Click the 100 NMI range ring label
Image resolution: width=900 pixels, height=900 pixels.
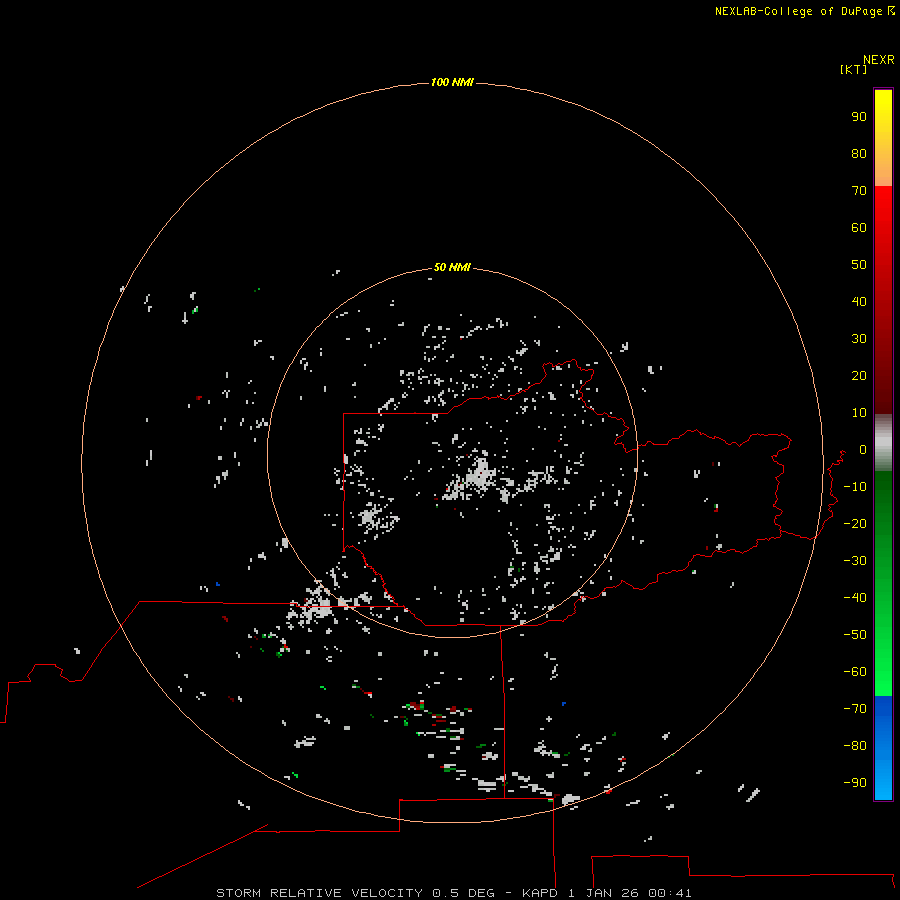452,82
